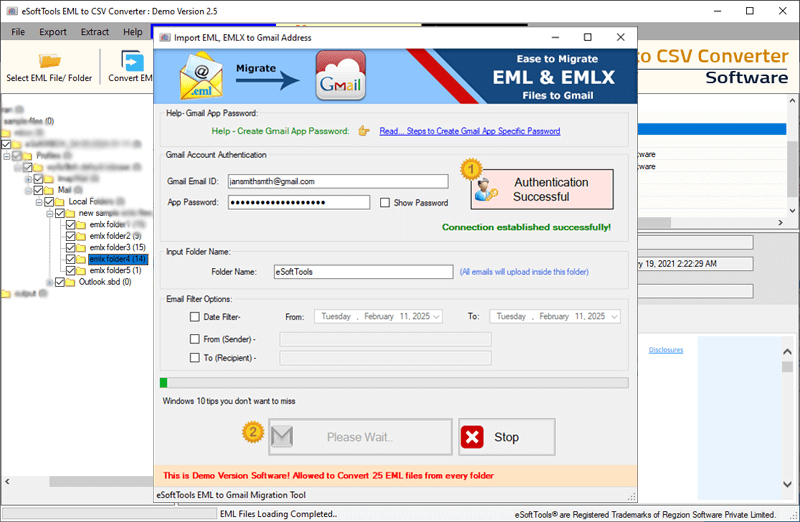Click the tree panel horizontal scrollbar thumb
The width and height of the screenshot is (800, 522).
click(101, 481)
